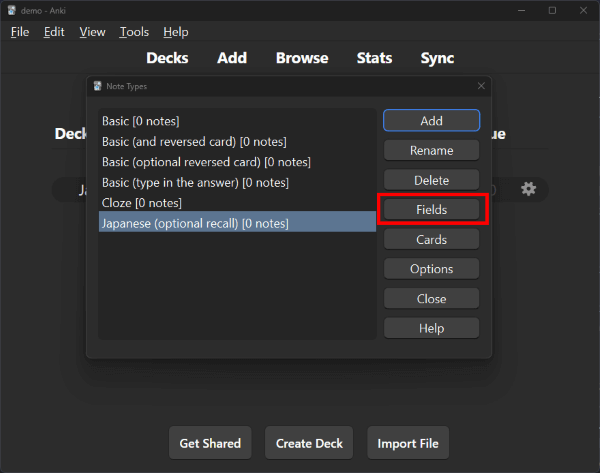Viewport: 600px width, 473px height.
Task: Select Japanese (optional recall) note type
Action: click(x=237, y=223)
